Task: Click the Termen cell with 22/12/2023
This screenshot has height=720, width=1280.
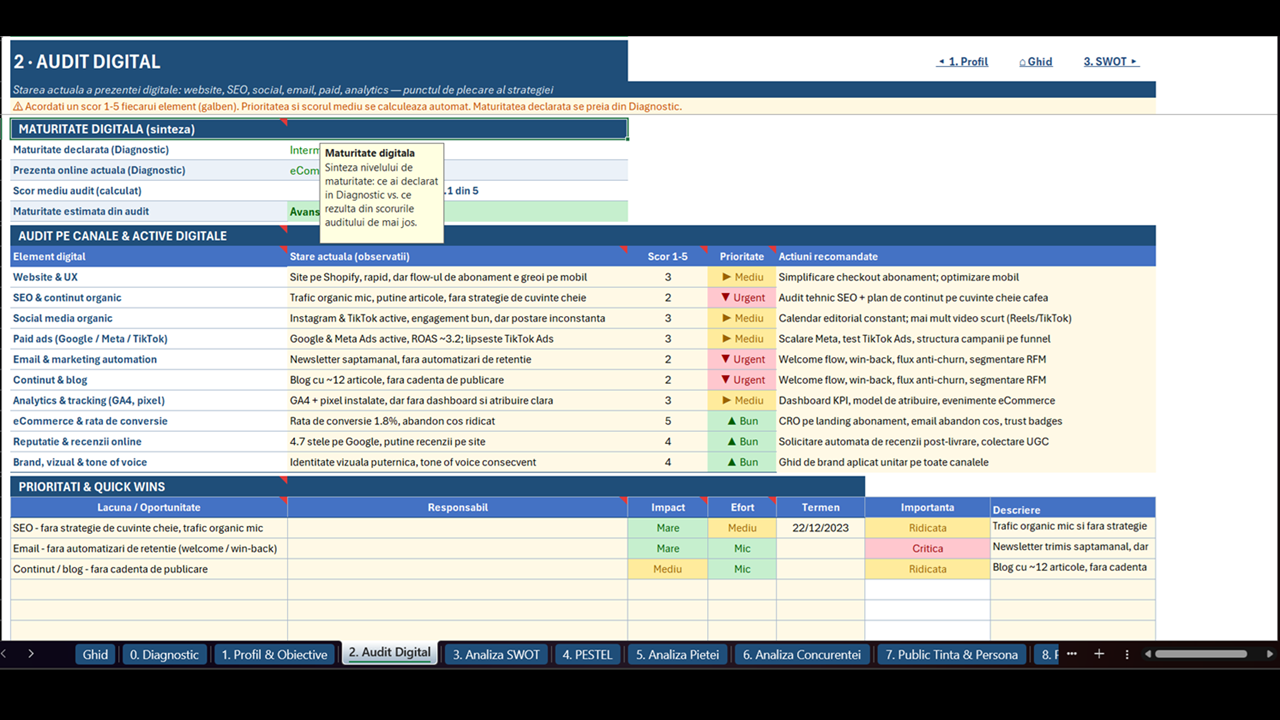Action: pyautogui.click(x=820, y=528)
